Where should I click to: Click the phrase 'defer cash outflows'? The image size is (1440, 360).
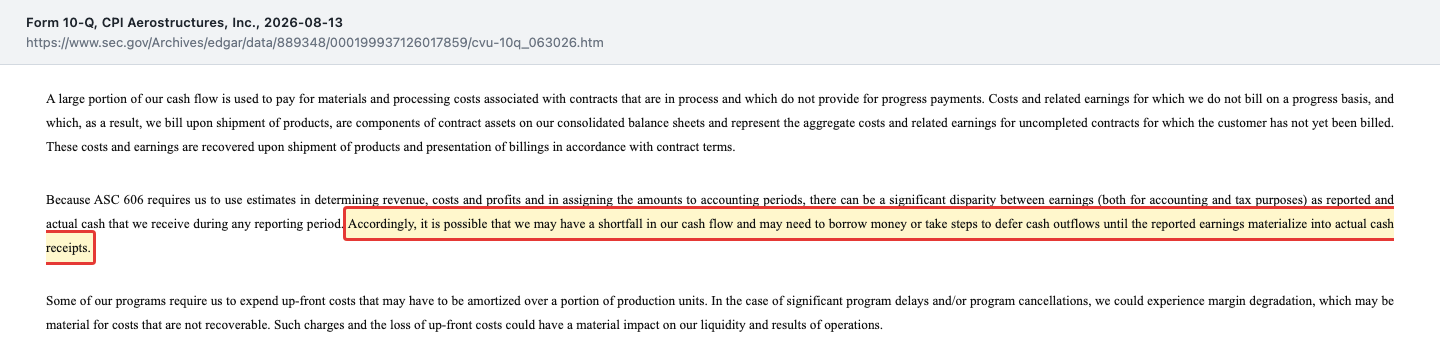(1073, 223)
